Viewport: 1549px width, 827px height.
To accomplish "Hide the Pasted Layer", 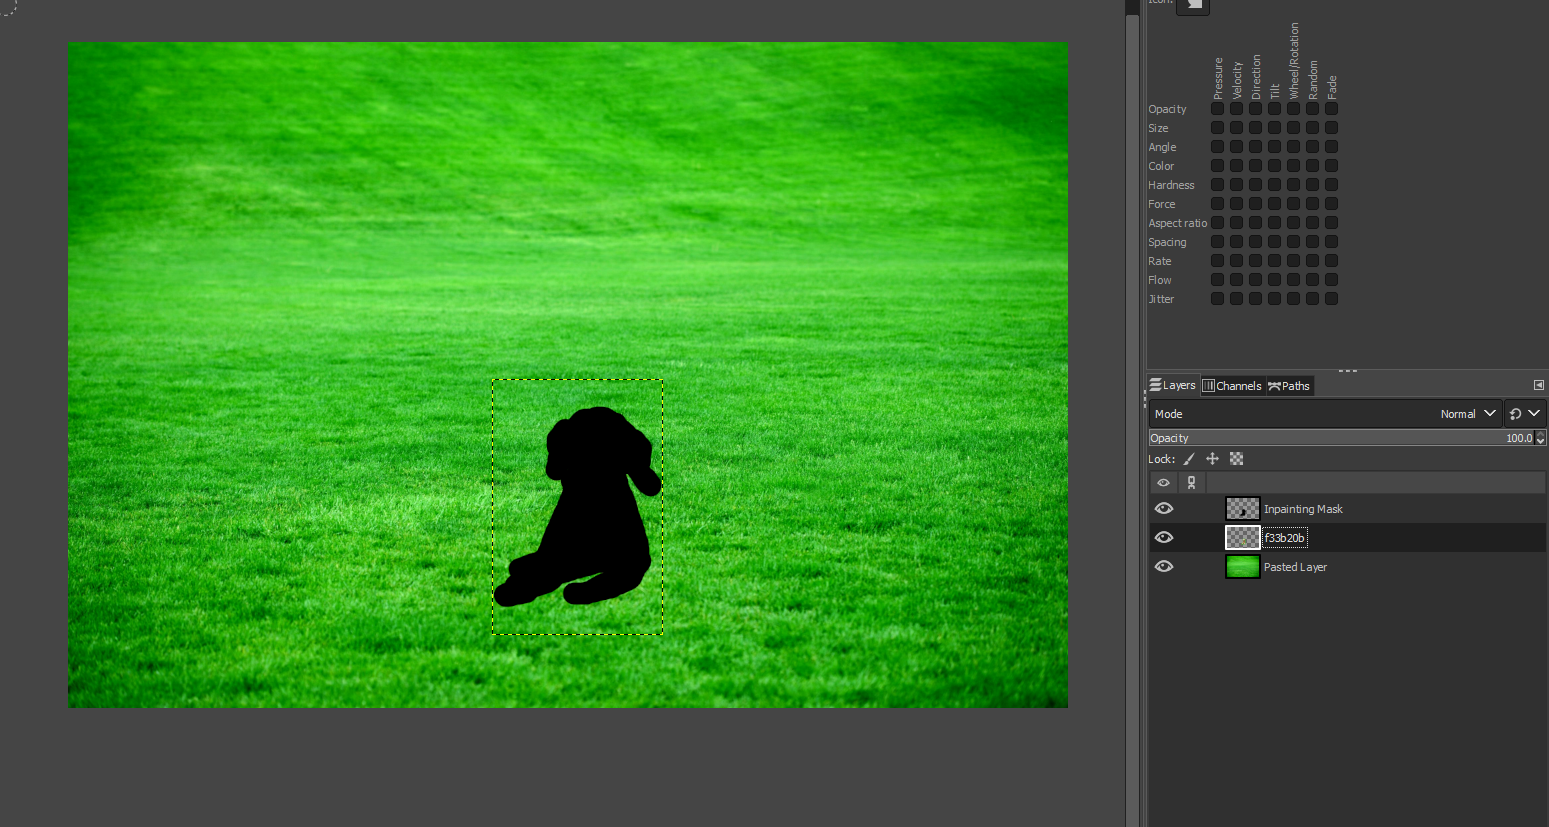I will coord(1164,567).
